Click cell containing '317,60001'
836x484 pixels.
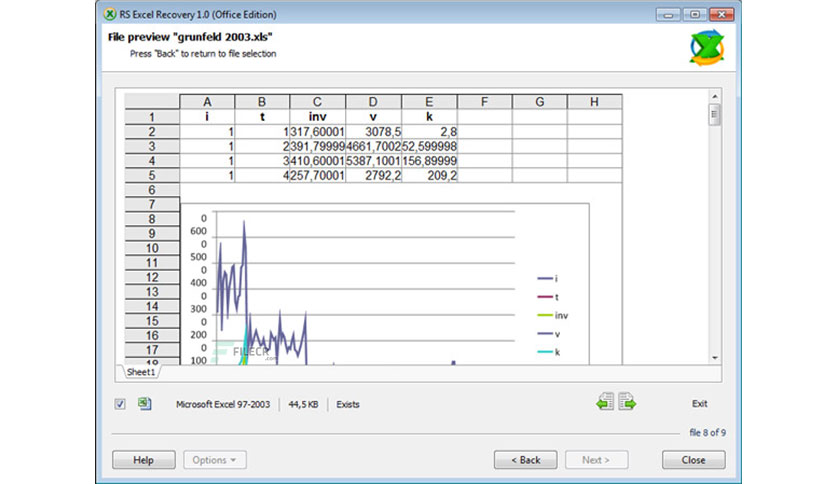[317, 132]
